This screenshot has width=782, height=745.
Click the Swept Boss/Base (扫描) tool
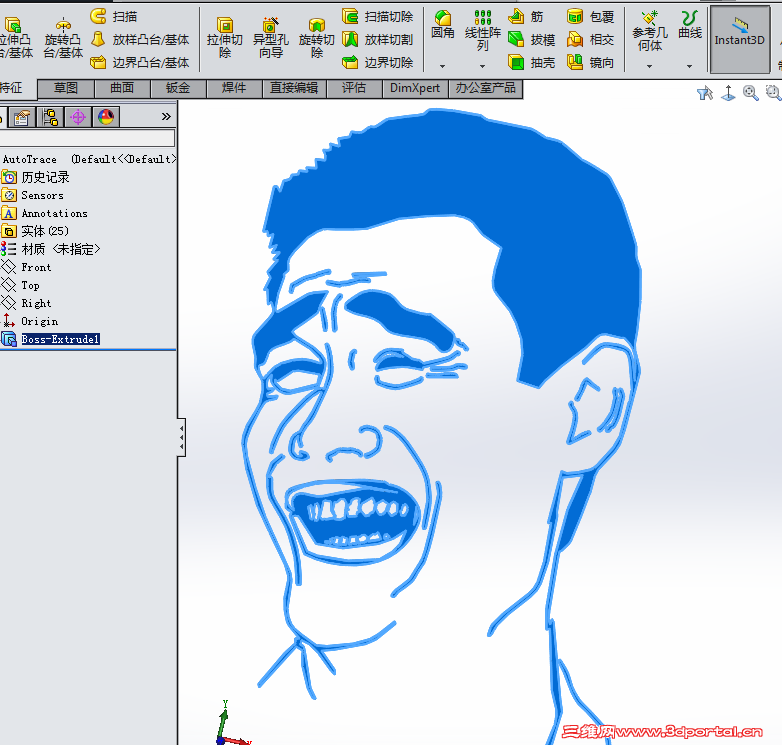114,16
